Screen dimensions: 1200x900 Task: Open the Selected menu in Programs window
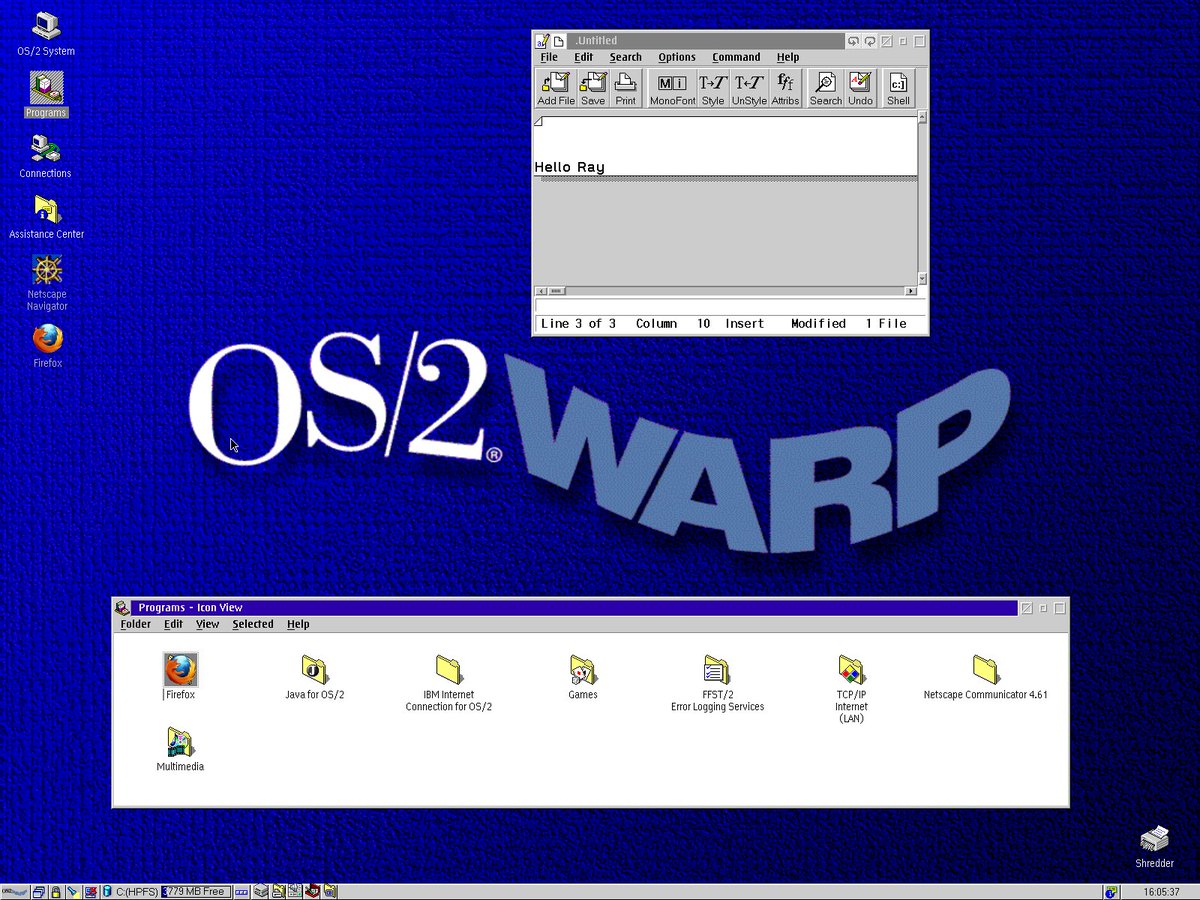[253, 624]
